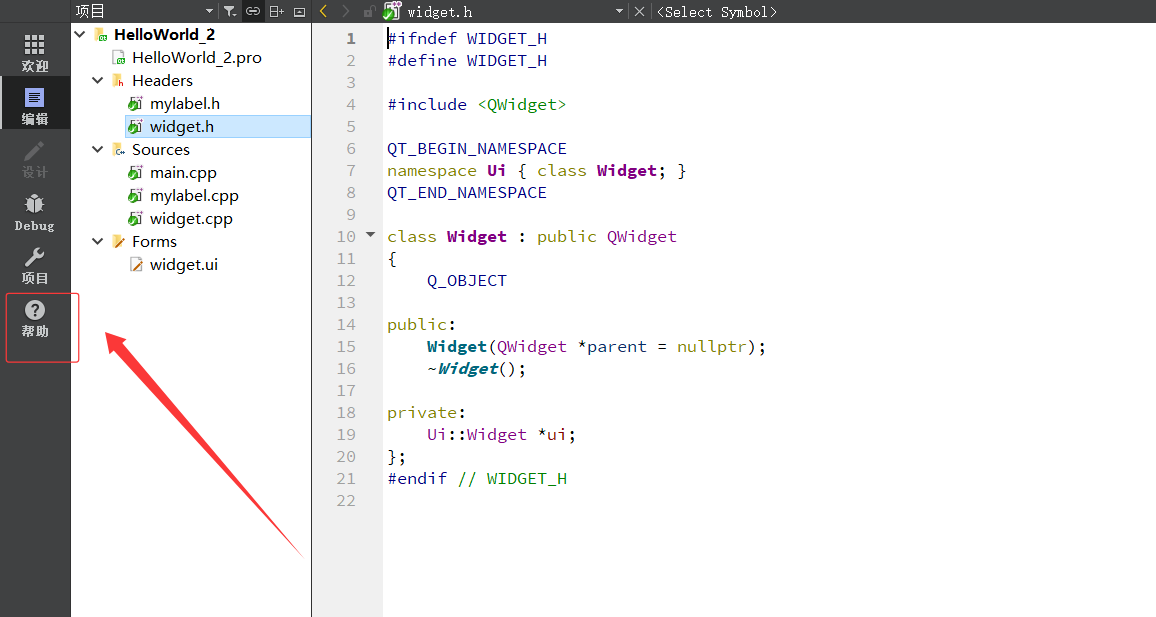Click the Q_OBJECT macro text
The image size is (1156, 617).
[467, 280]
